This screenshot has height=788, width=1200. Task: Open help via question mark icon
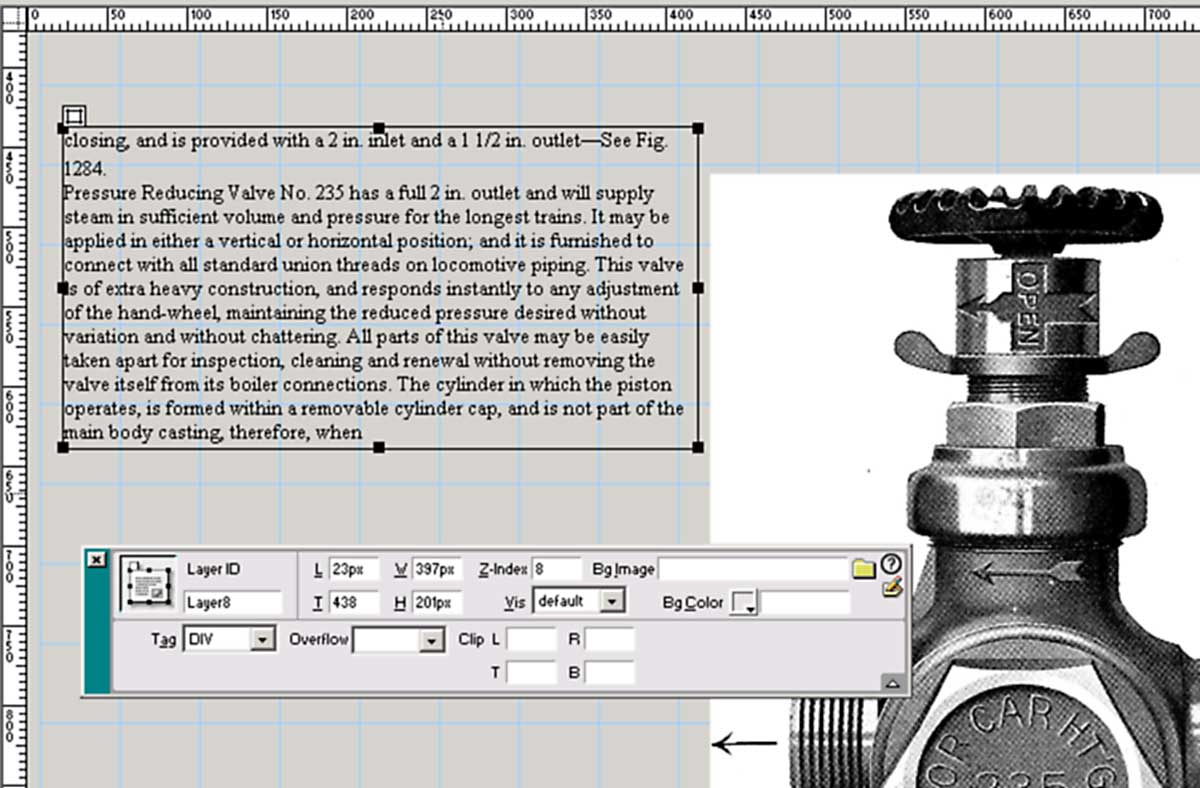tap(890, 564)
